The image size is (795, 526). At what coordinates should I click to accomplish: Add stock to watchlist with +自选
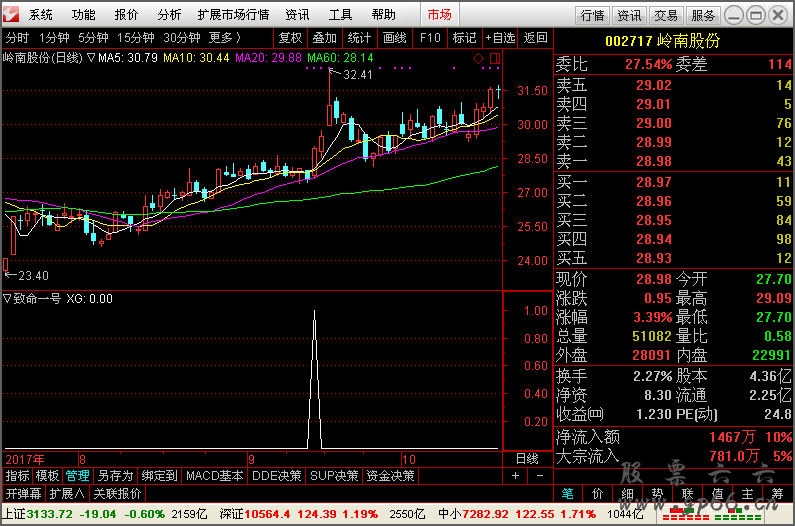coord(500,38)
